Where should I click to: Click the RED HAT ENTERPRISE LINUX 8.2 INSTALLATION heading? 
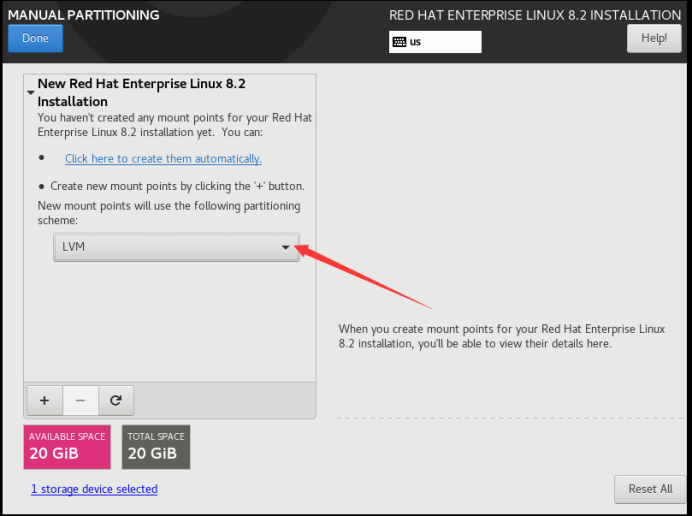tap(535, 15)
